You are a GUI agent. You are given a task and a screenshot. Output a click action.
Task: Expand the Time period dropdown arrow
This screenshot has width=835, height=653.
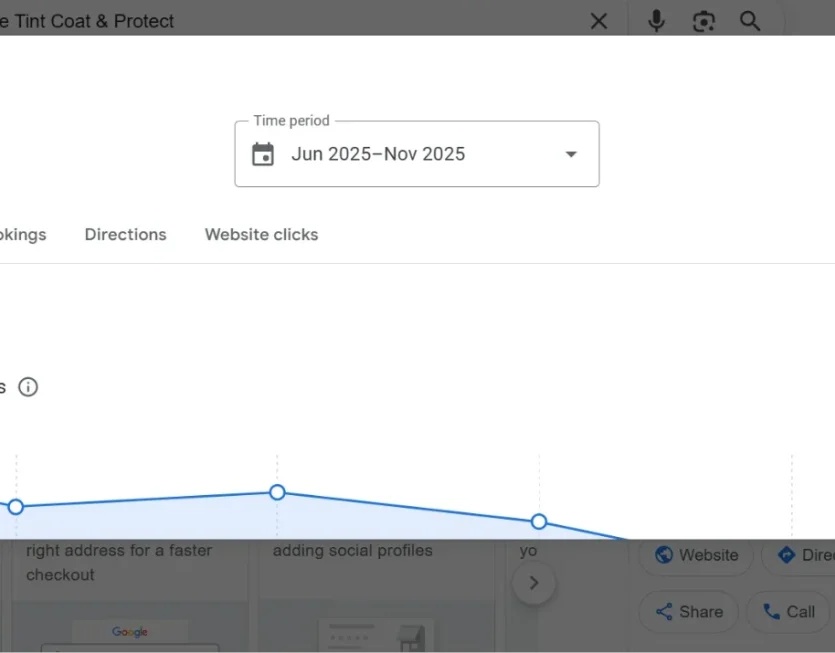click(x=571, y=154)
